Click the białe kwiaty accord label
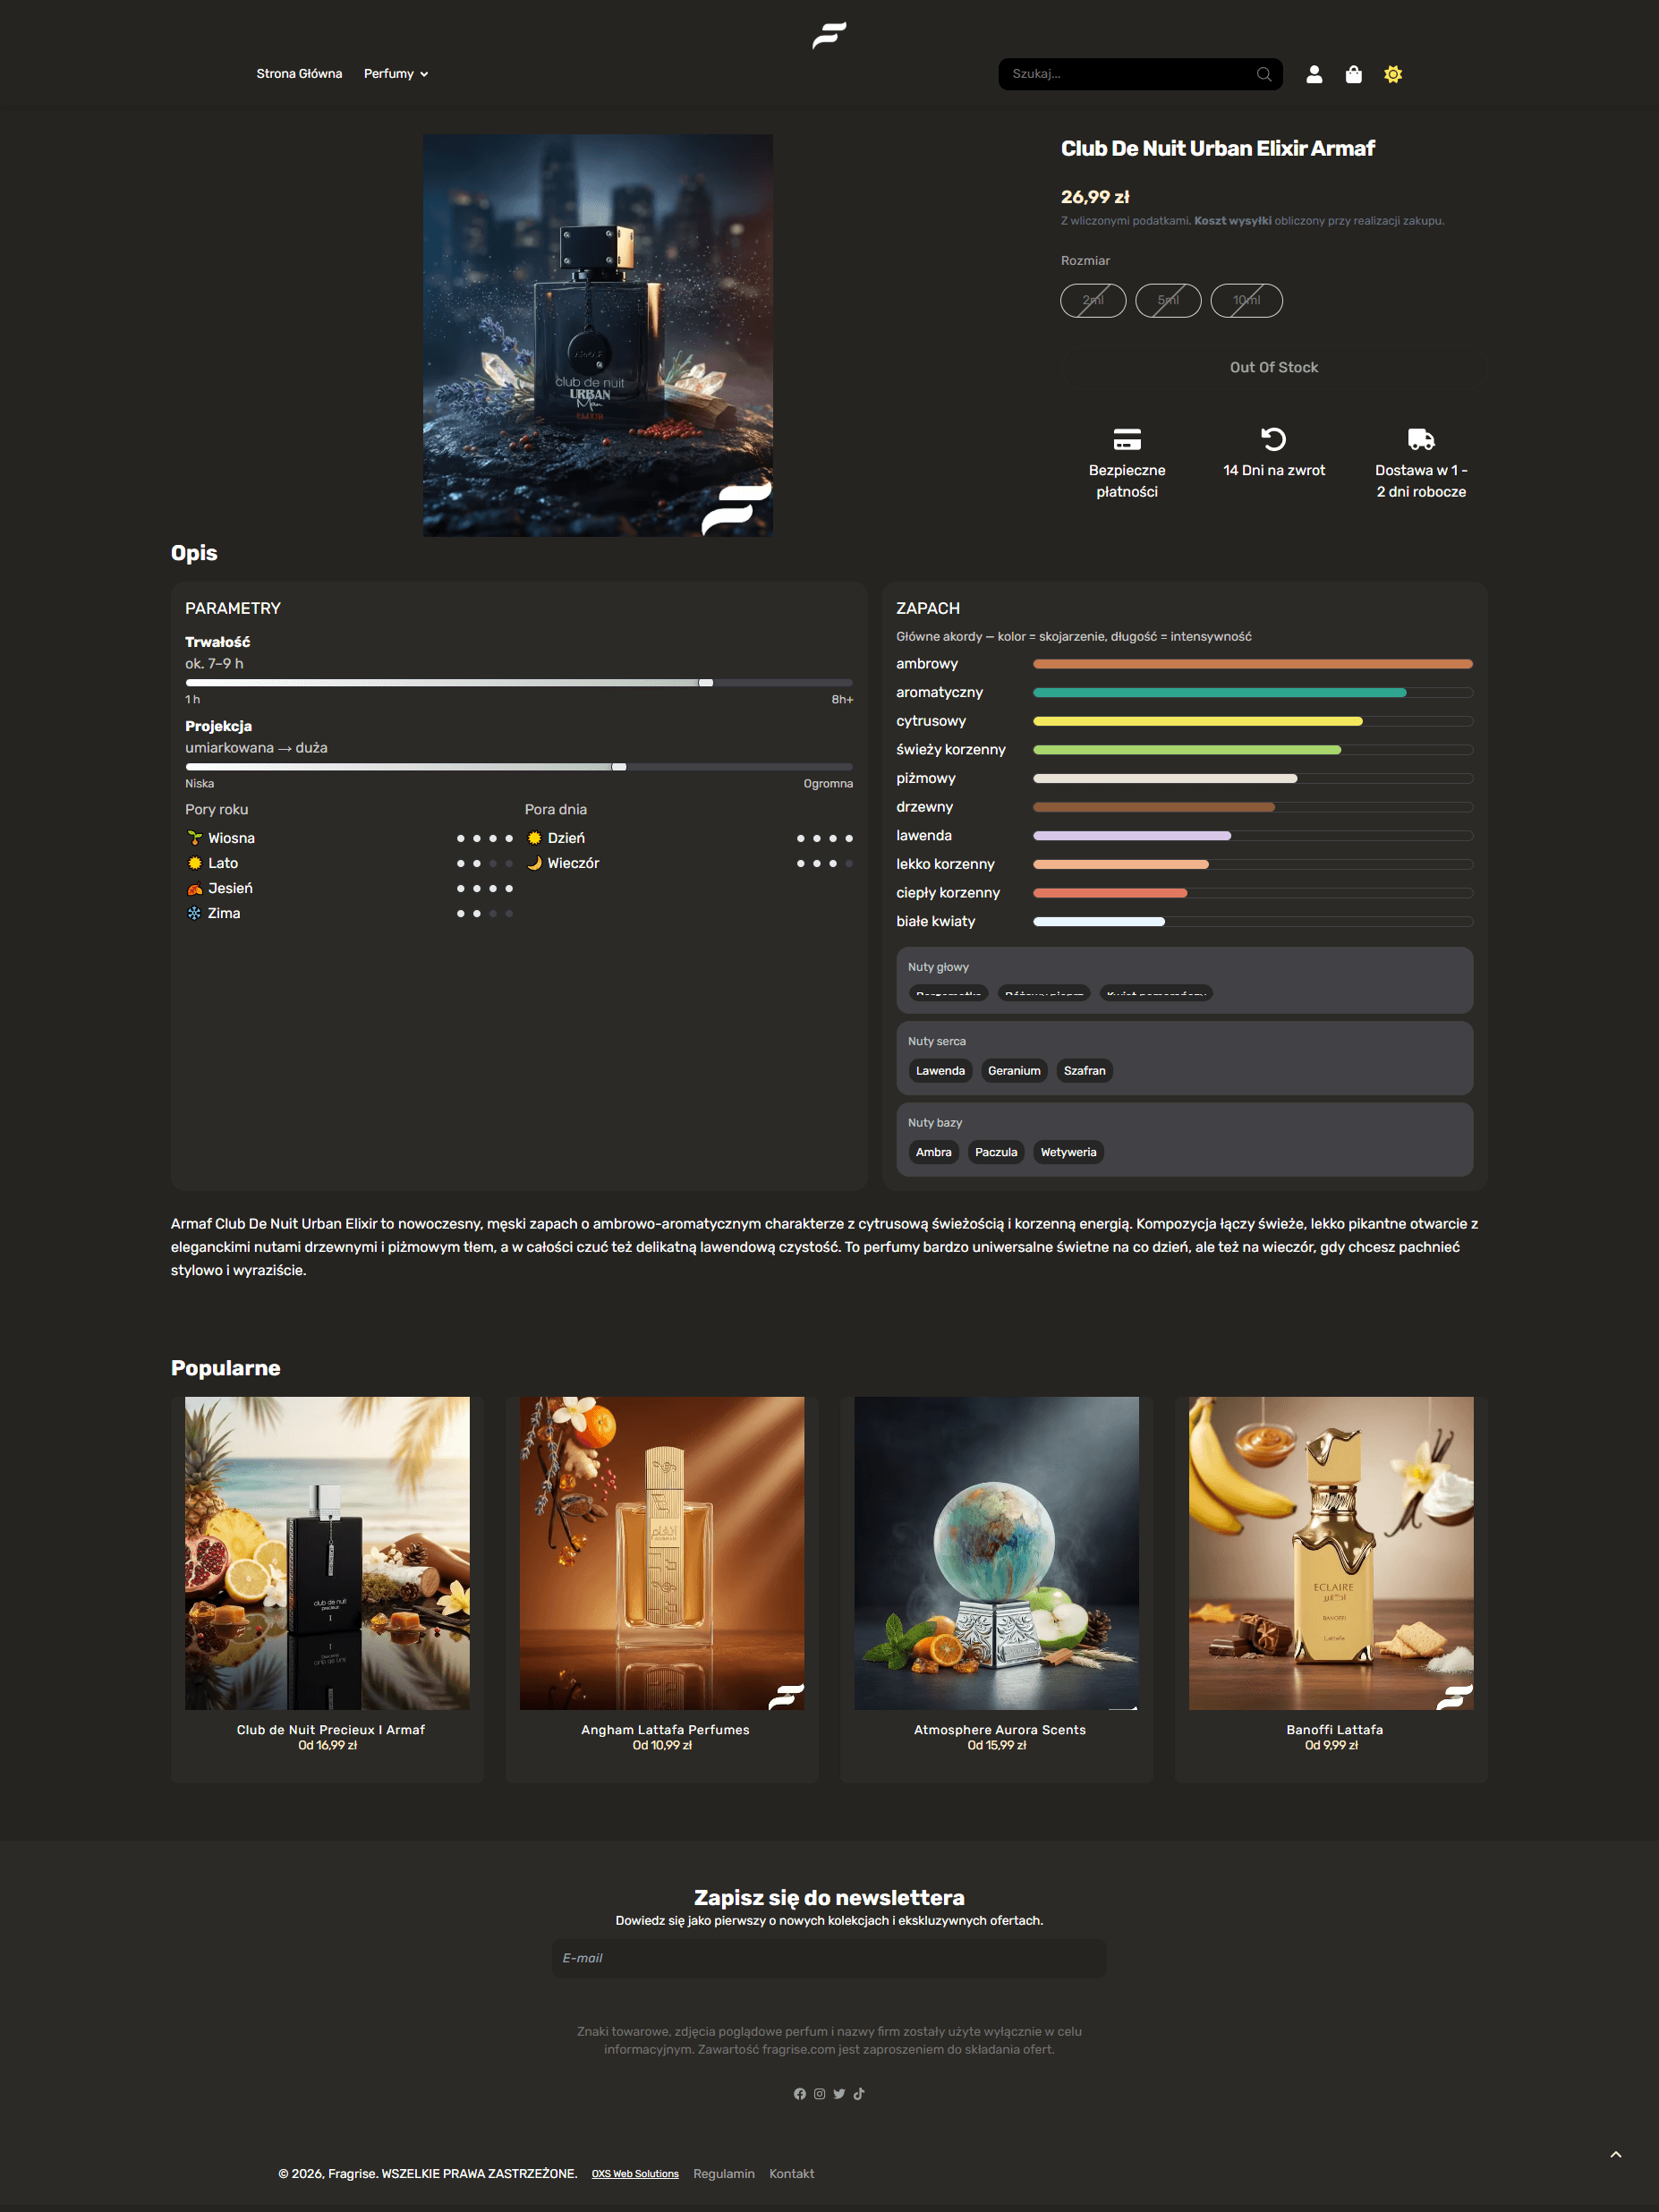This screenshot has width=1659, height=2212. click(936, 922)
